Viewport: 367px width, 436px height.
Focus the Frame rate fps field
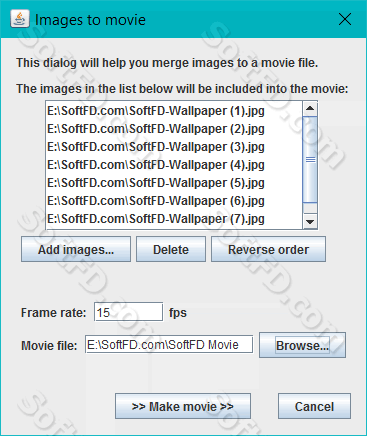click(129, 312)
